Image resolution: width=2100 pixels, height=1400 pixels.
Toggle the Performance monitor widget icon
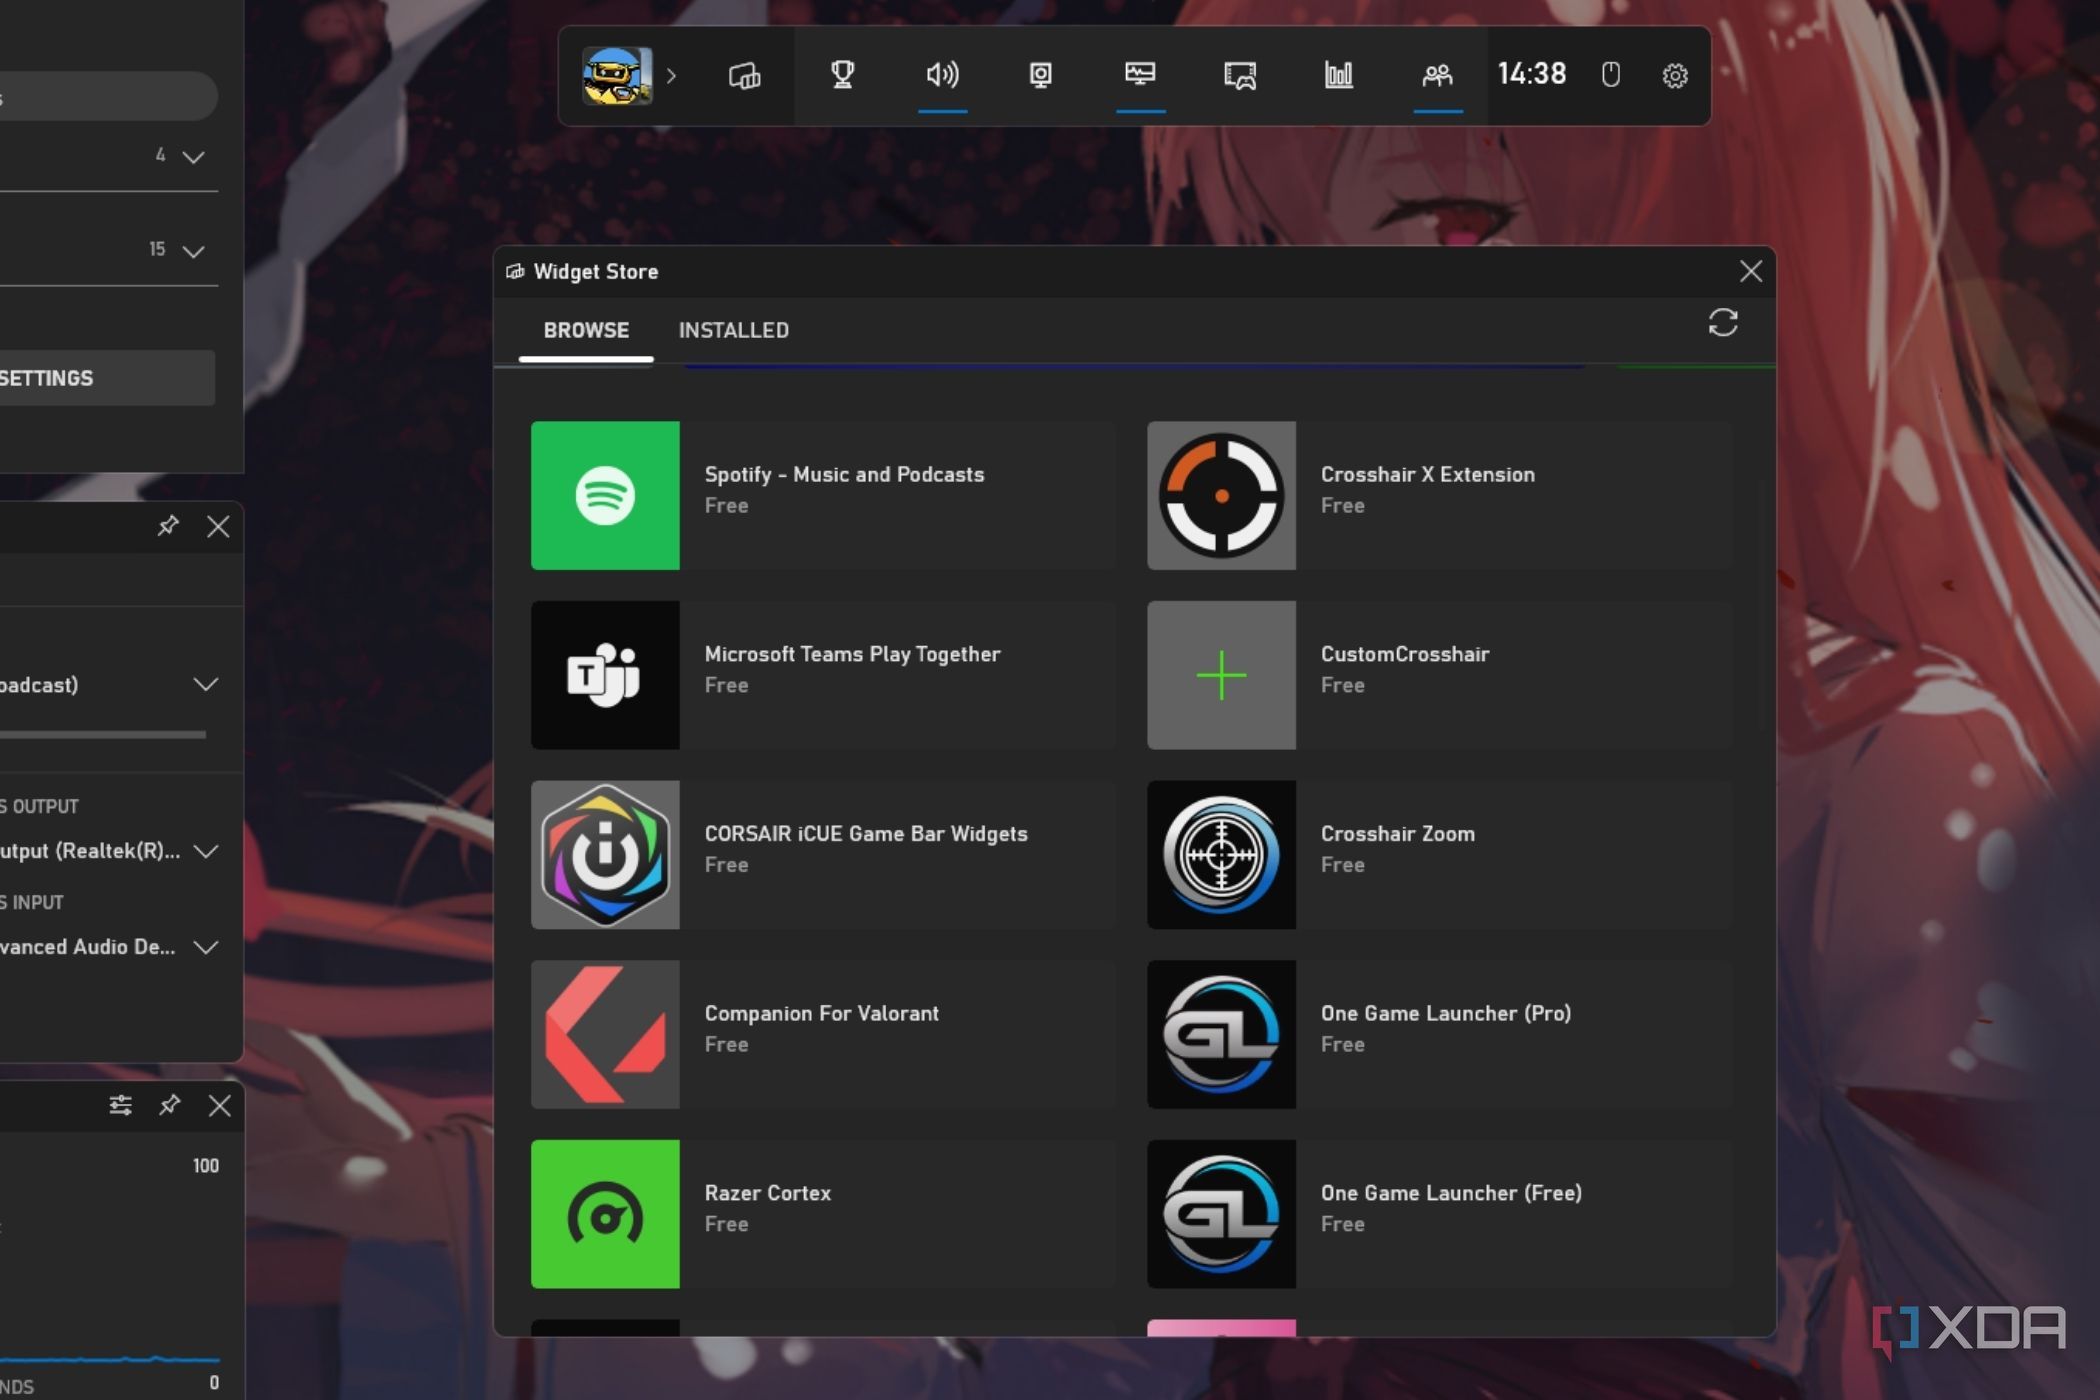pyautogui.click(x=1140, y=75)
